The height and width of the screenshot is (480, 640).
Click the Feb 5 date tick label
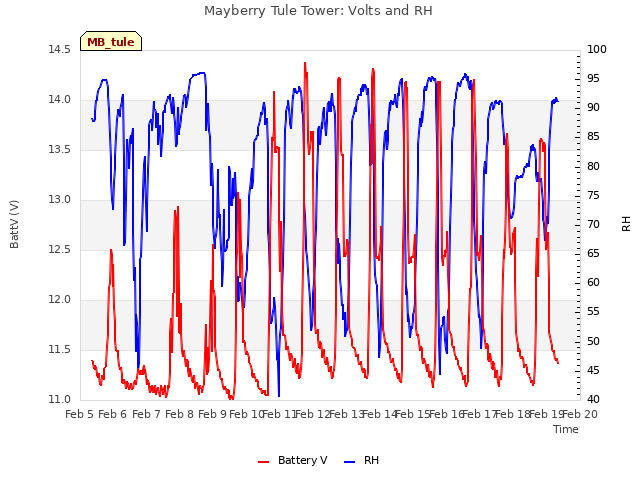point(80,414)
